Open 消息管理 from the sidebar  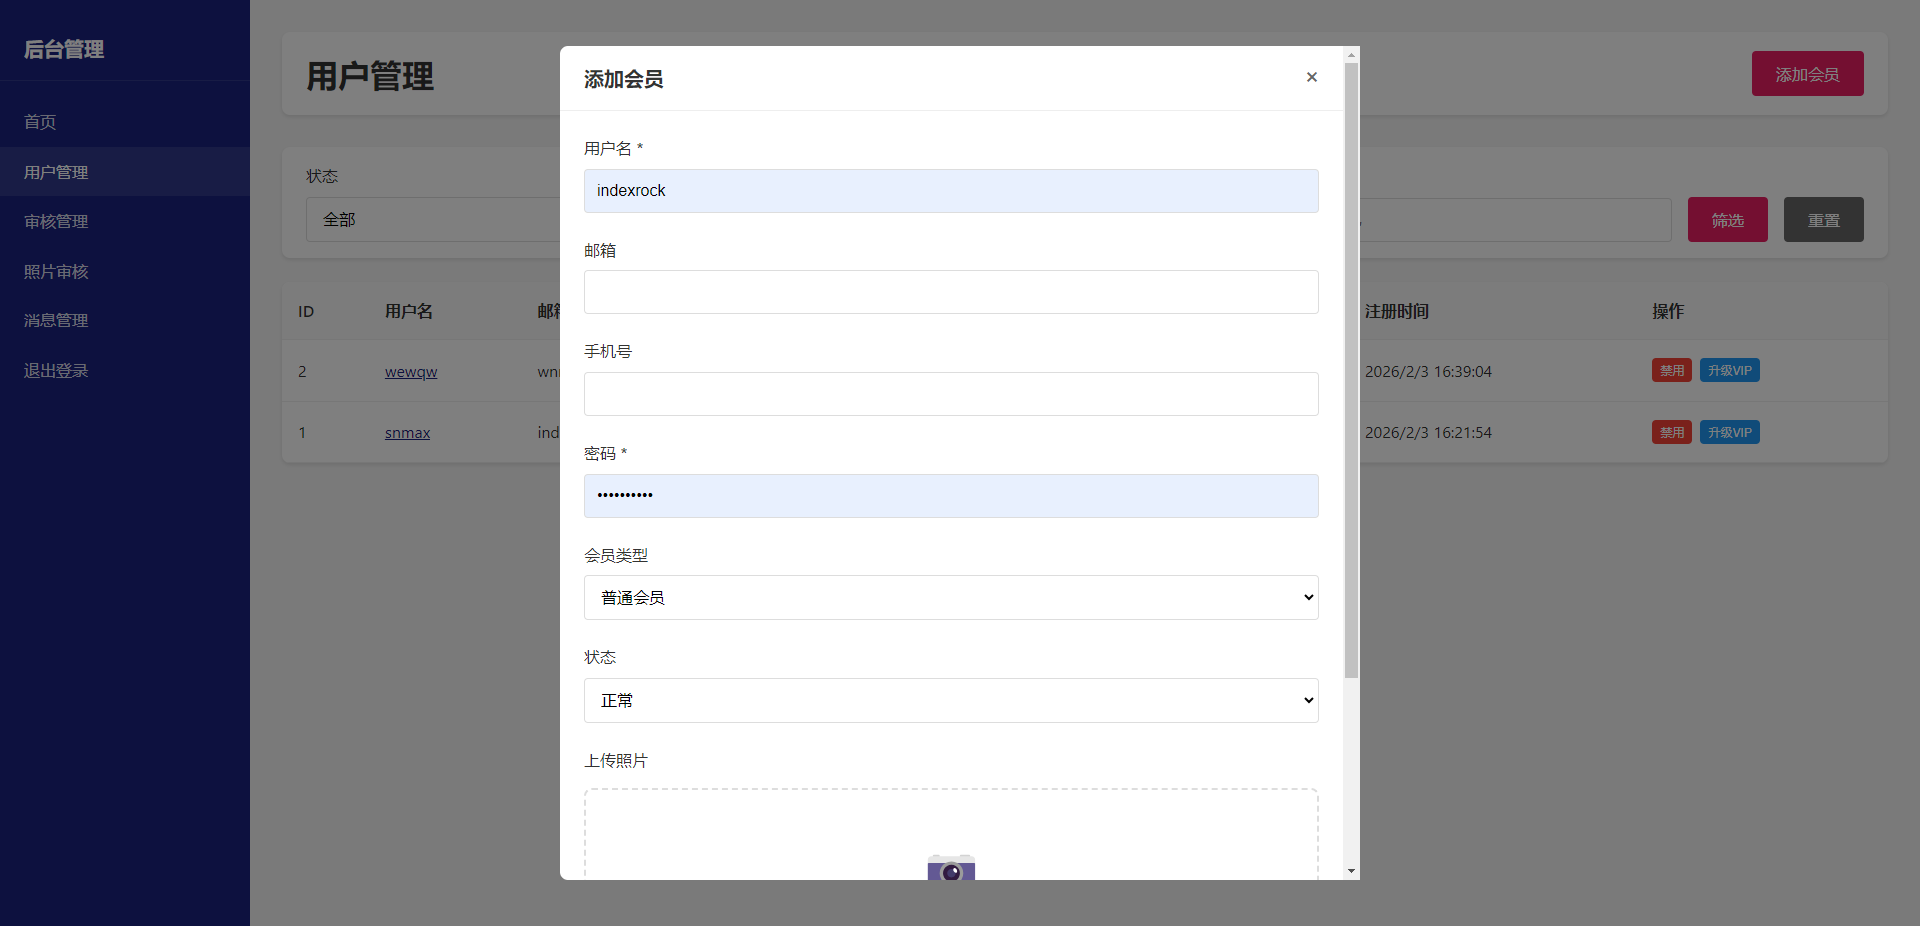pyautogui.click(x=56, y=320)
